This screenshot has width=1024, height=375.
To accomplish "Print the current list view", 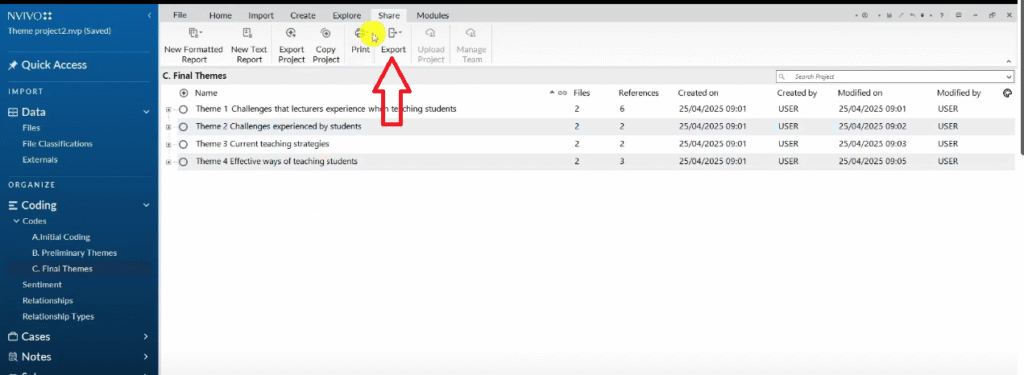I will tap(360, 41).
